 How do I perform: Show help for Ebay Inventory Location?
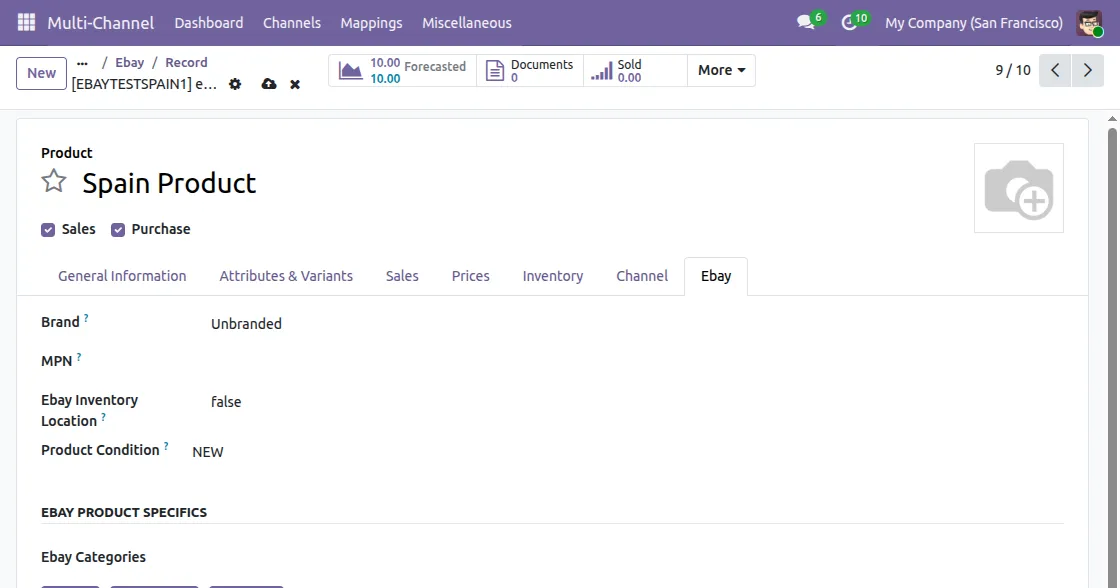tap(103, 417)
